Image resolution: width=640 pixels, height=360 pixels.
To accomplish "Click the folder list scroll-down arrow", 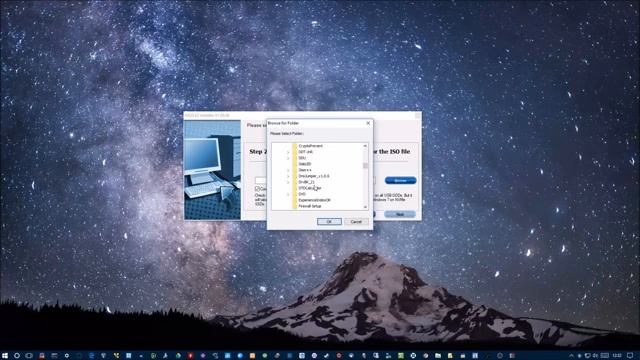I will (365, 207).
